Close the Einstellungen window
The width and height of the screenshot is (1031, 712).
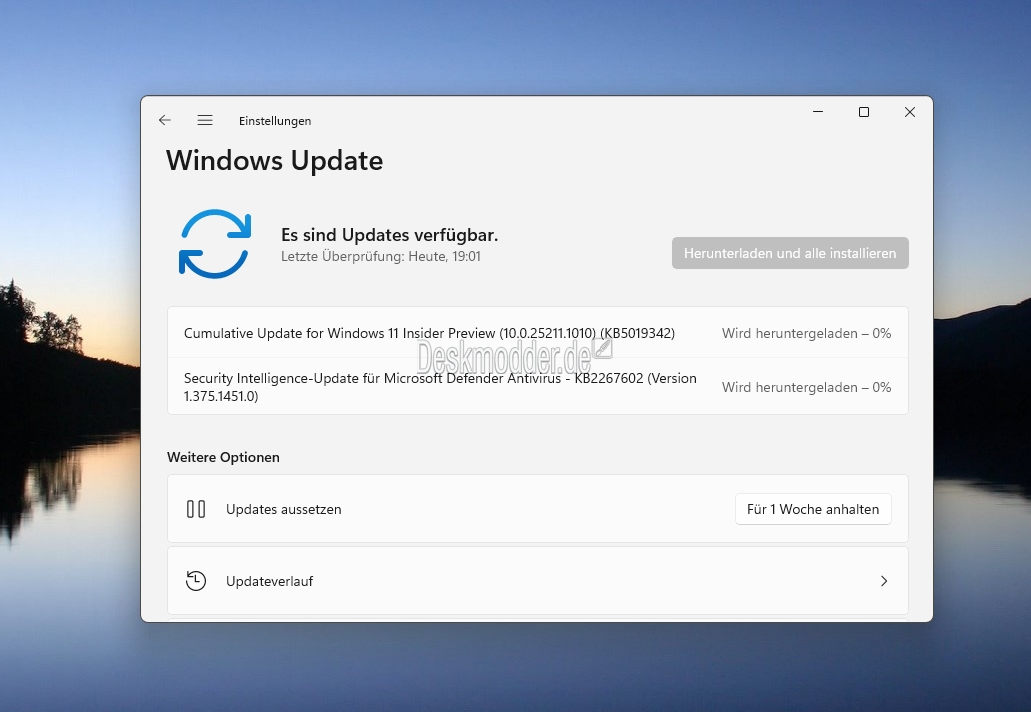(910, 112)
